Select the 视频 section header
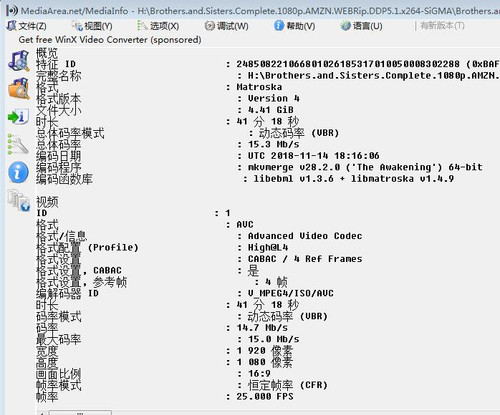Image resolution: width=500 pixels, height=415 pixels. pos(47,202)
